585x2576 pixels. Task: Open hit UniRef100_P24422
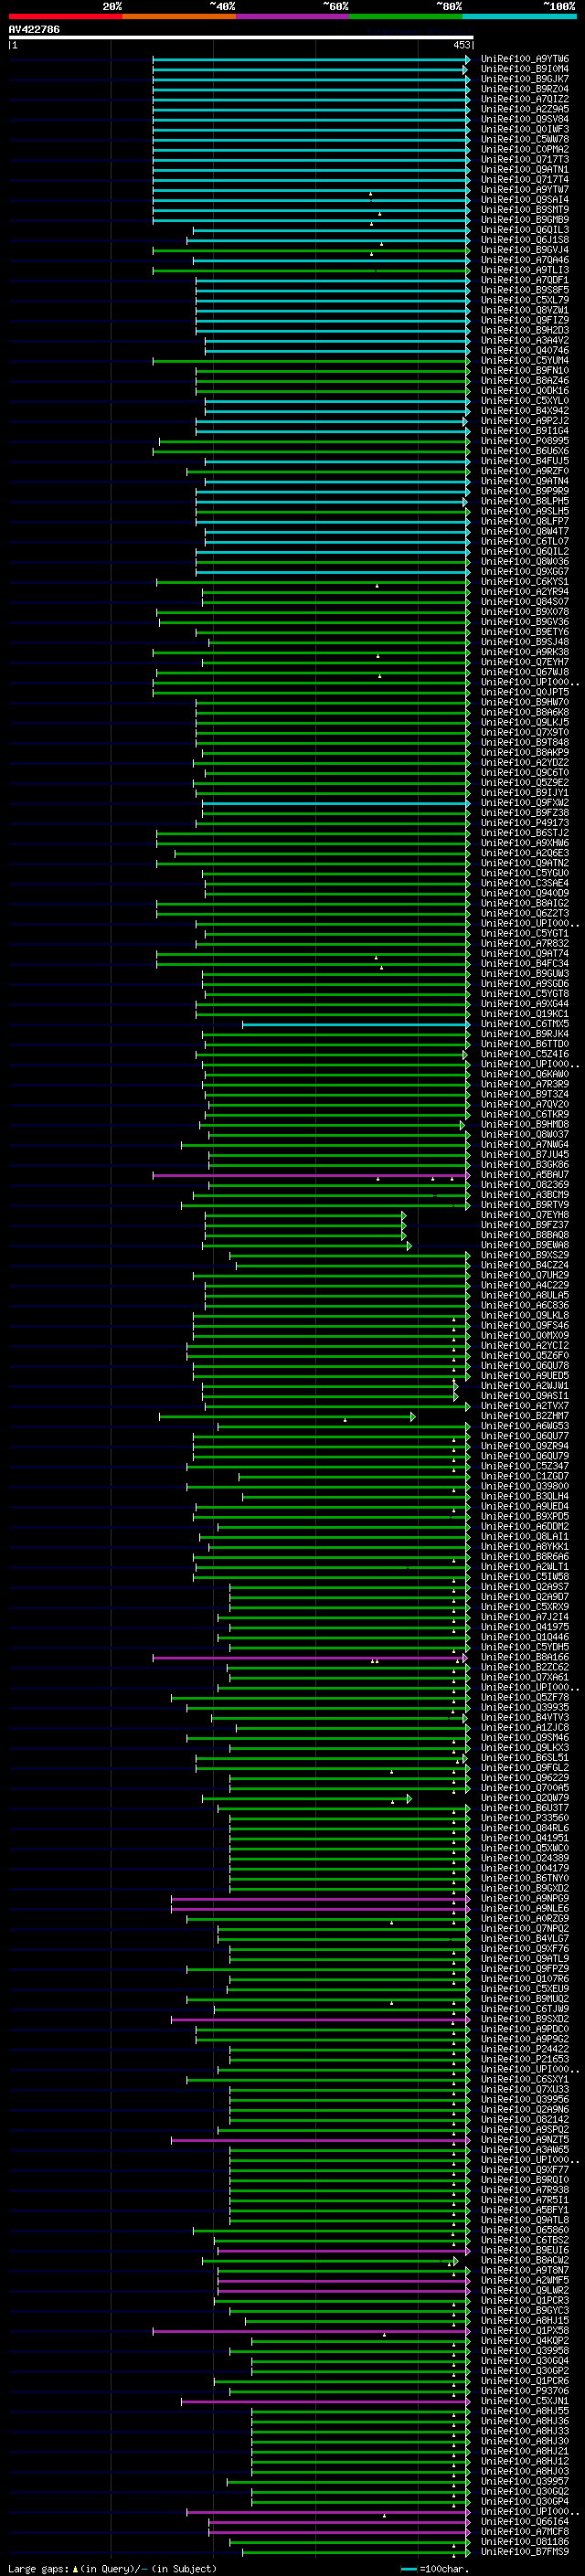pyautogui.click(x=525, y=2049)
